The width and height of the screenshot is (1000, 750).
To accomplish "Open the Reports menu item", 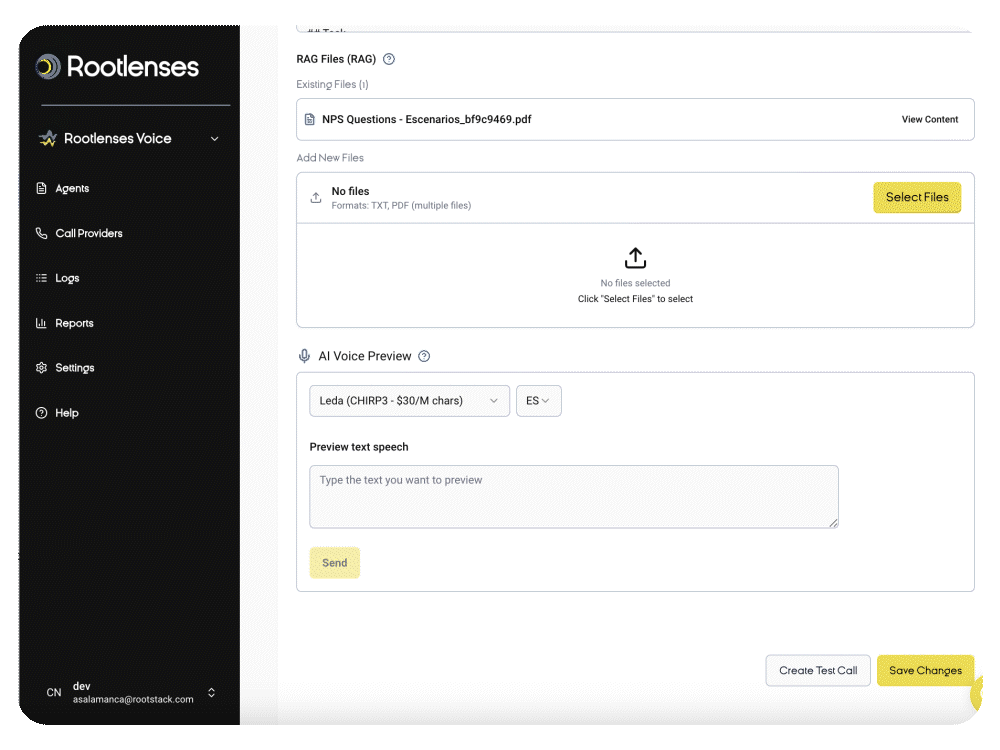I will pyautogui.click(x=74, y=323).
